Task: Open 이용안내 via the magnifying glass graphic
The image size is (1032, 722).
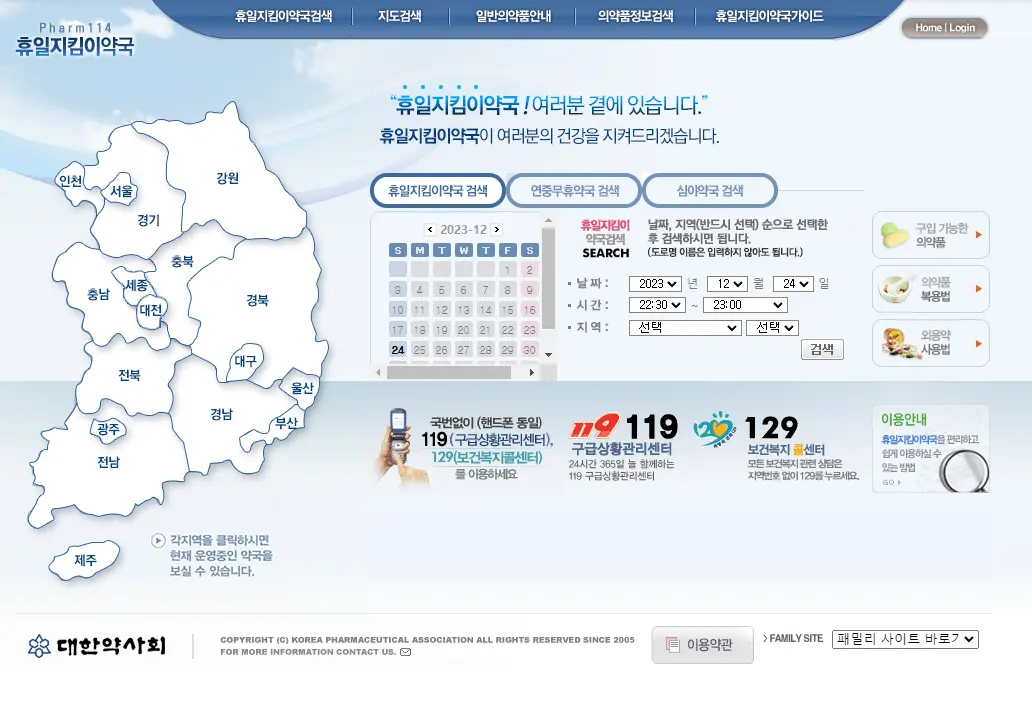Action: click(962, 469)
